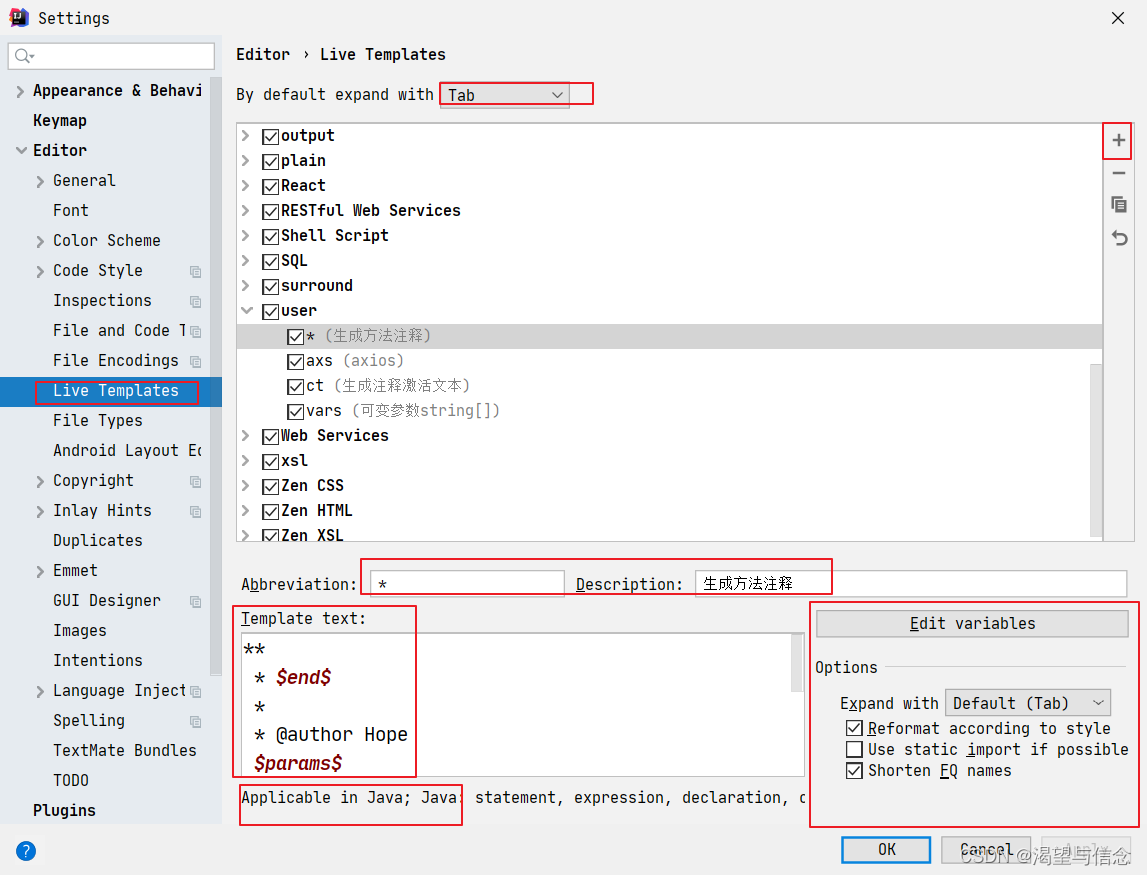
Task: Open the Font settings page
Action: (71, 211)
